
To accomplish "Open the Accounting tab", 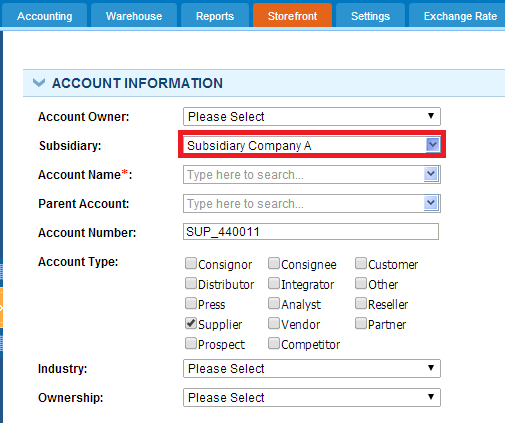I will (44, 16).
